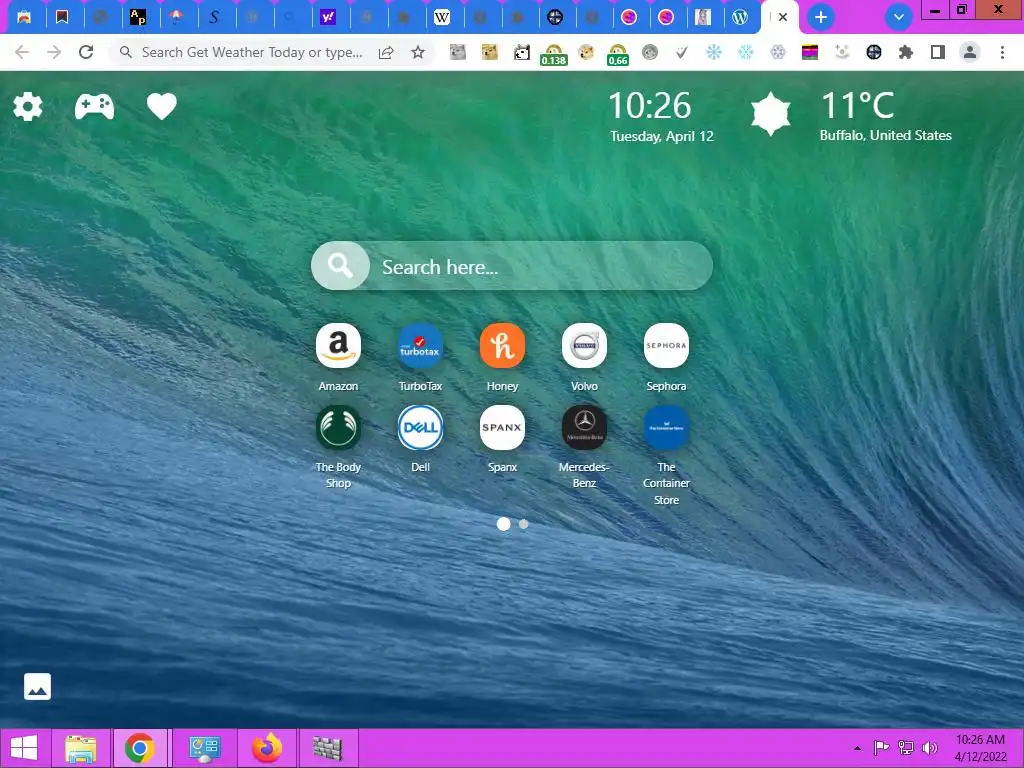1024x768 pixels.
Task: Click the extension with the 0.138 badge
Action: (x=553, y=54)
